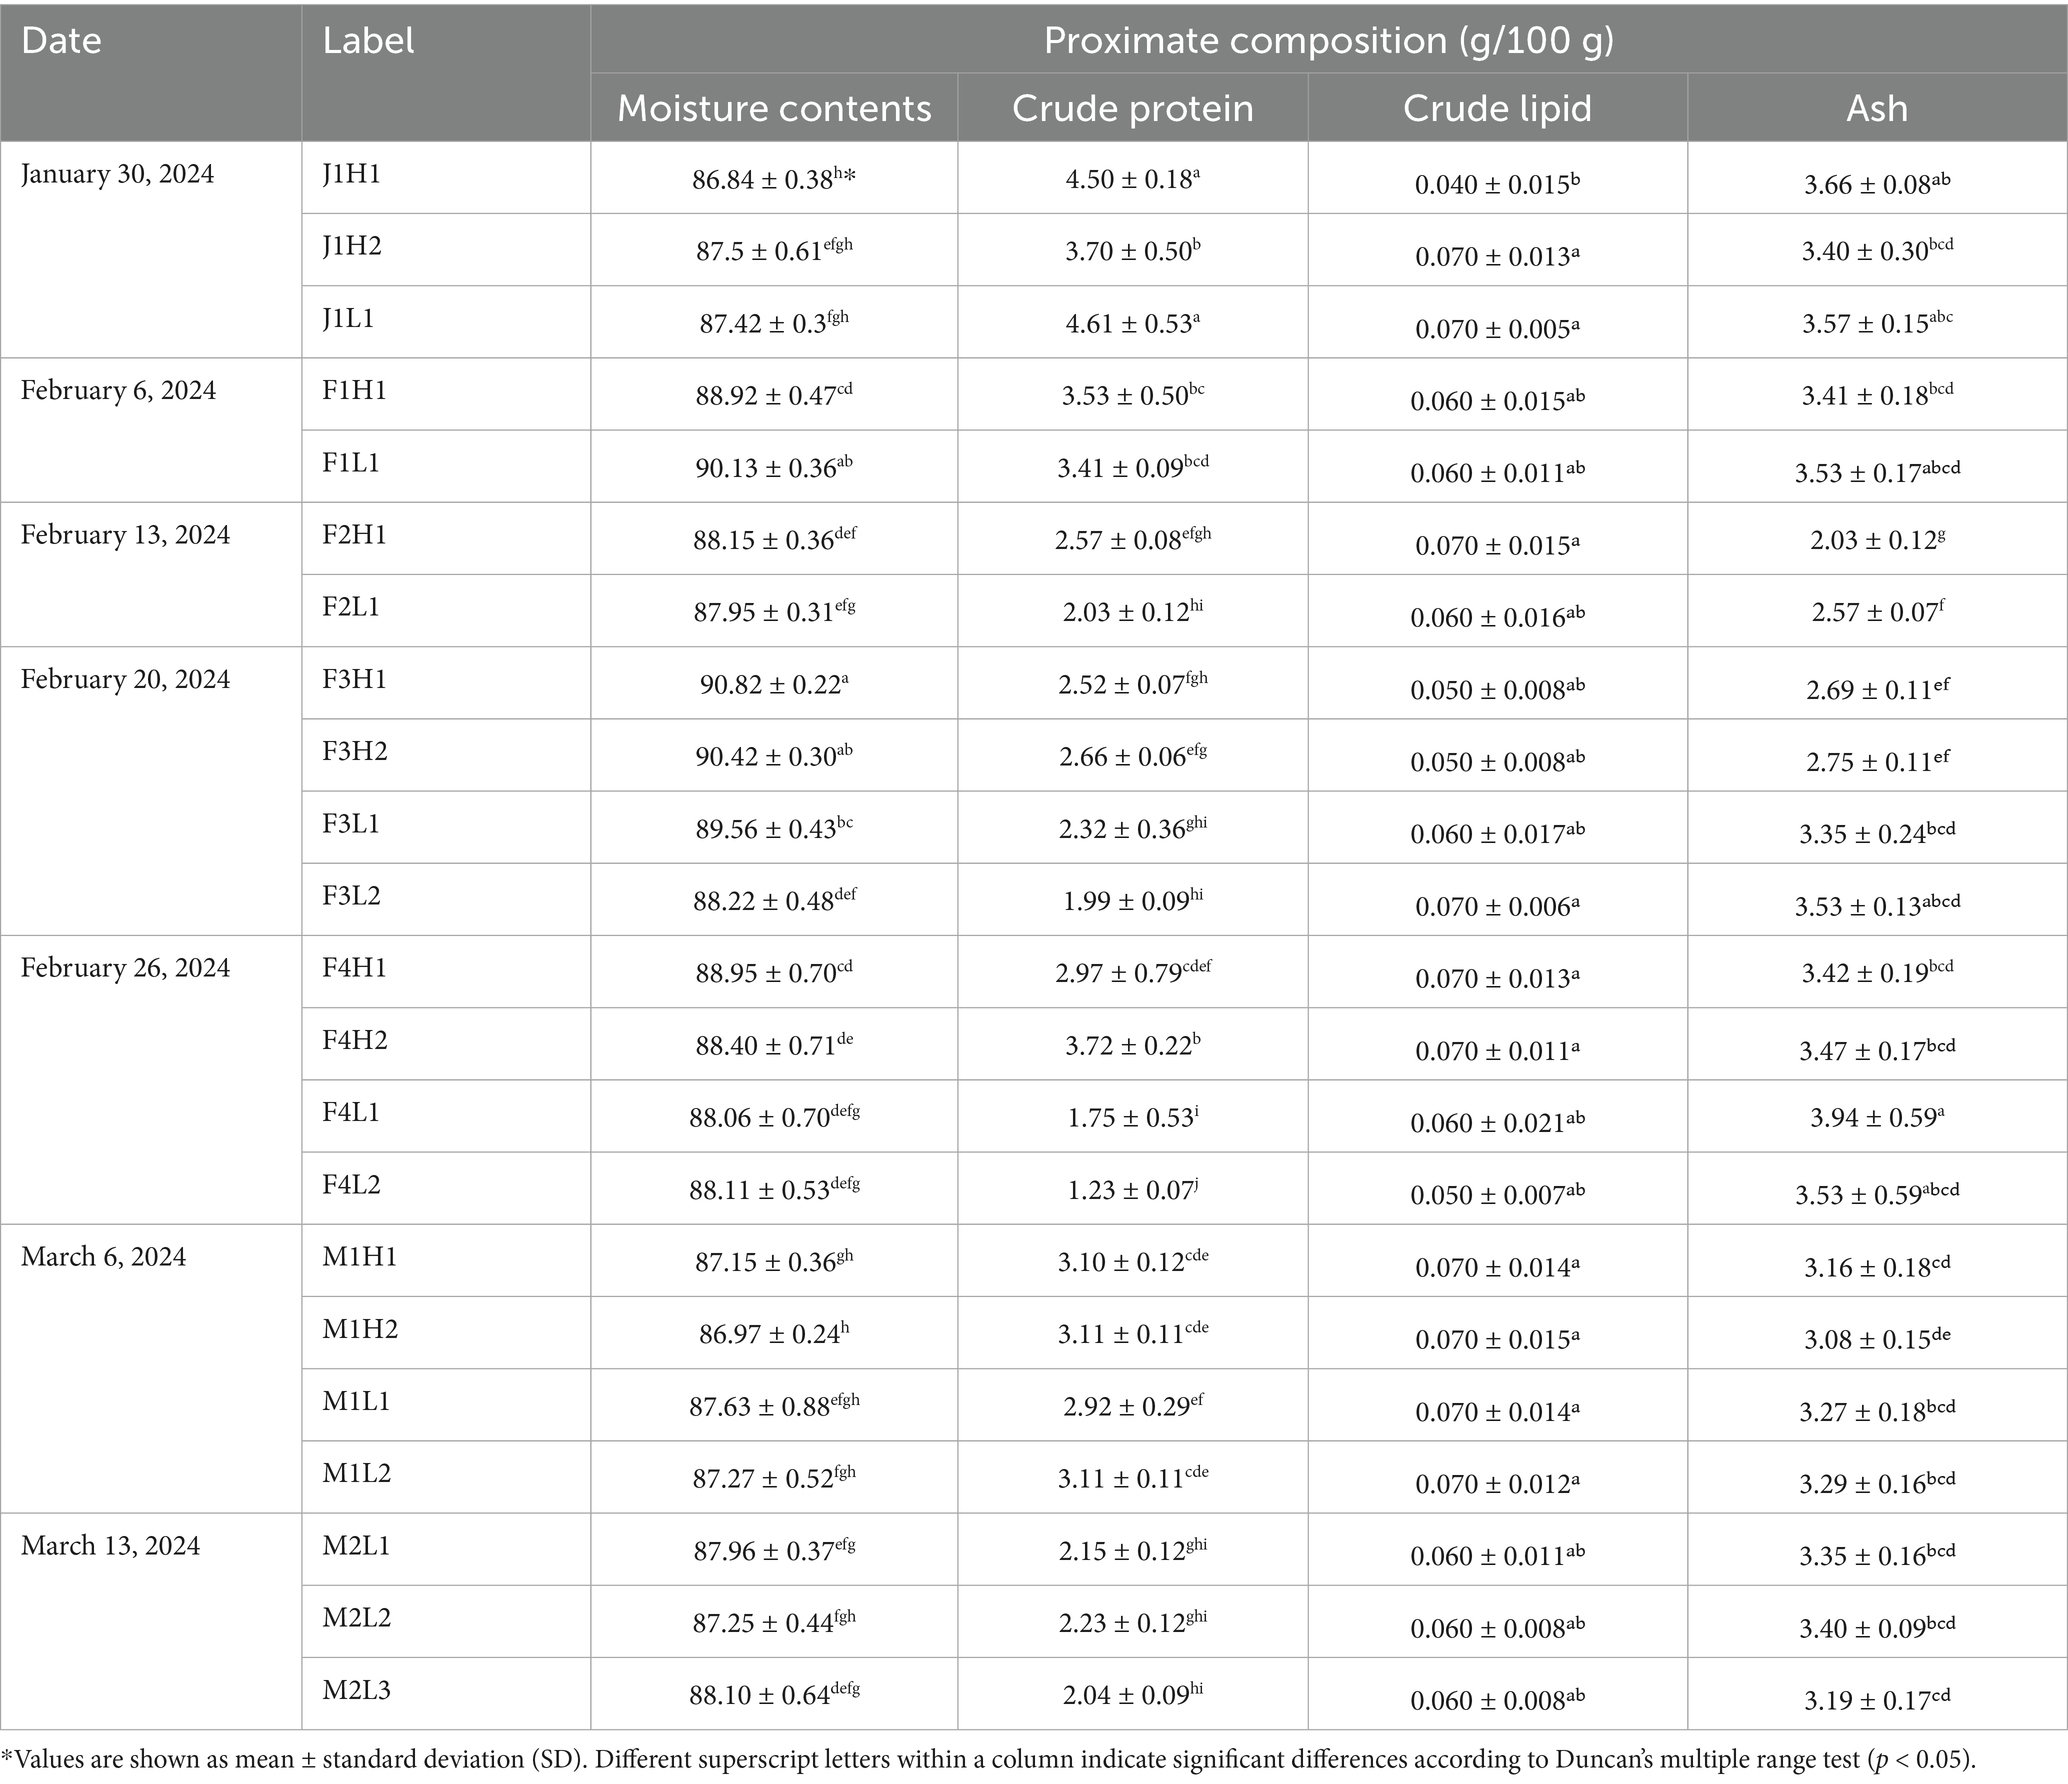
Task: Click the Date column header
Action: tap(61, 41)
